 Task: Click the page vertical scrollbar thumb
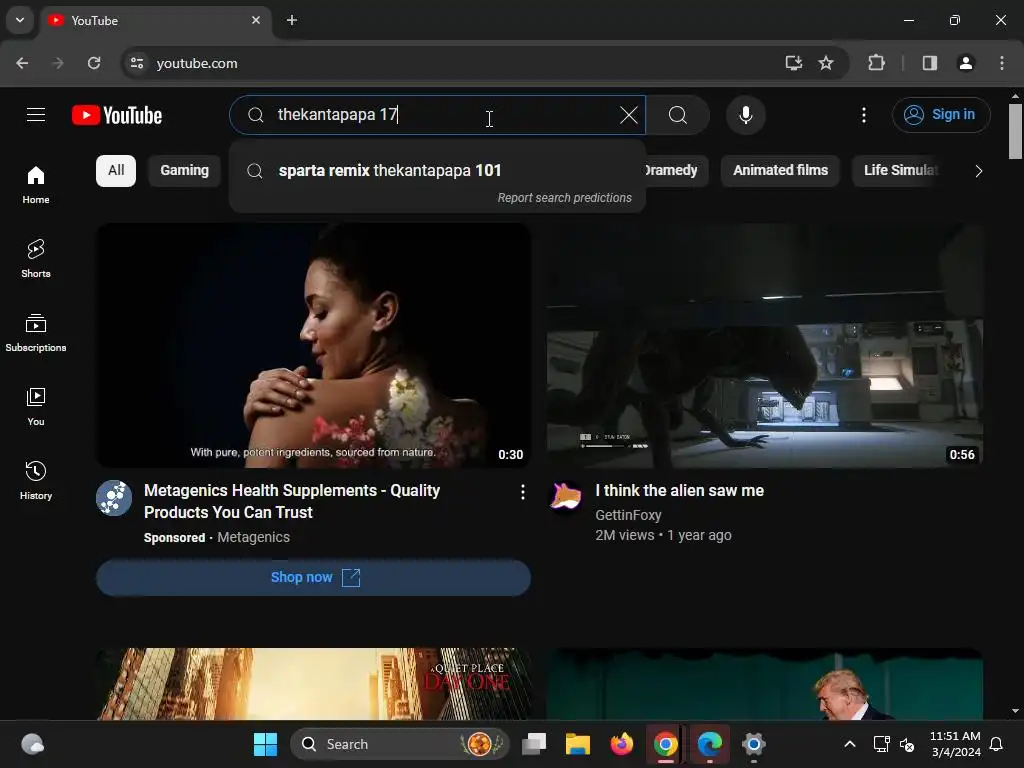pyautogui.click(x=1015, y=131)
